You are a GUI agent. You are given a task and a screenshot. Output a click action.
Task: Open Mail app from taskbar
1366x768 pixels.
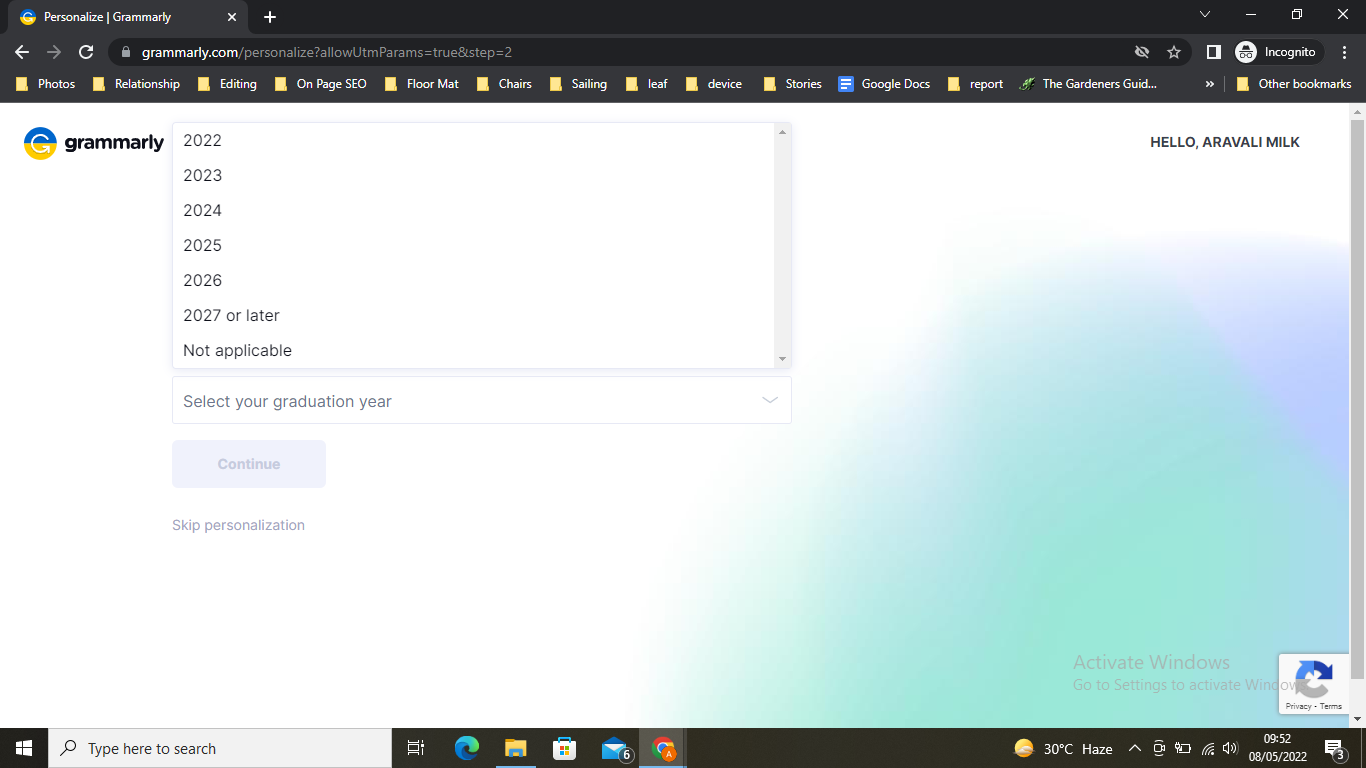[x=615, y=748]
